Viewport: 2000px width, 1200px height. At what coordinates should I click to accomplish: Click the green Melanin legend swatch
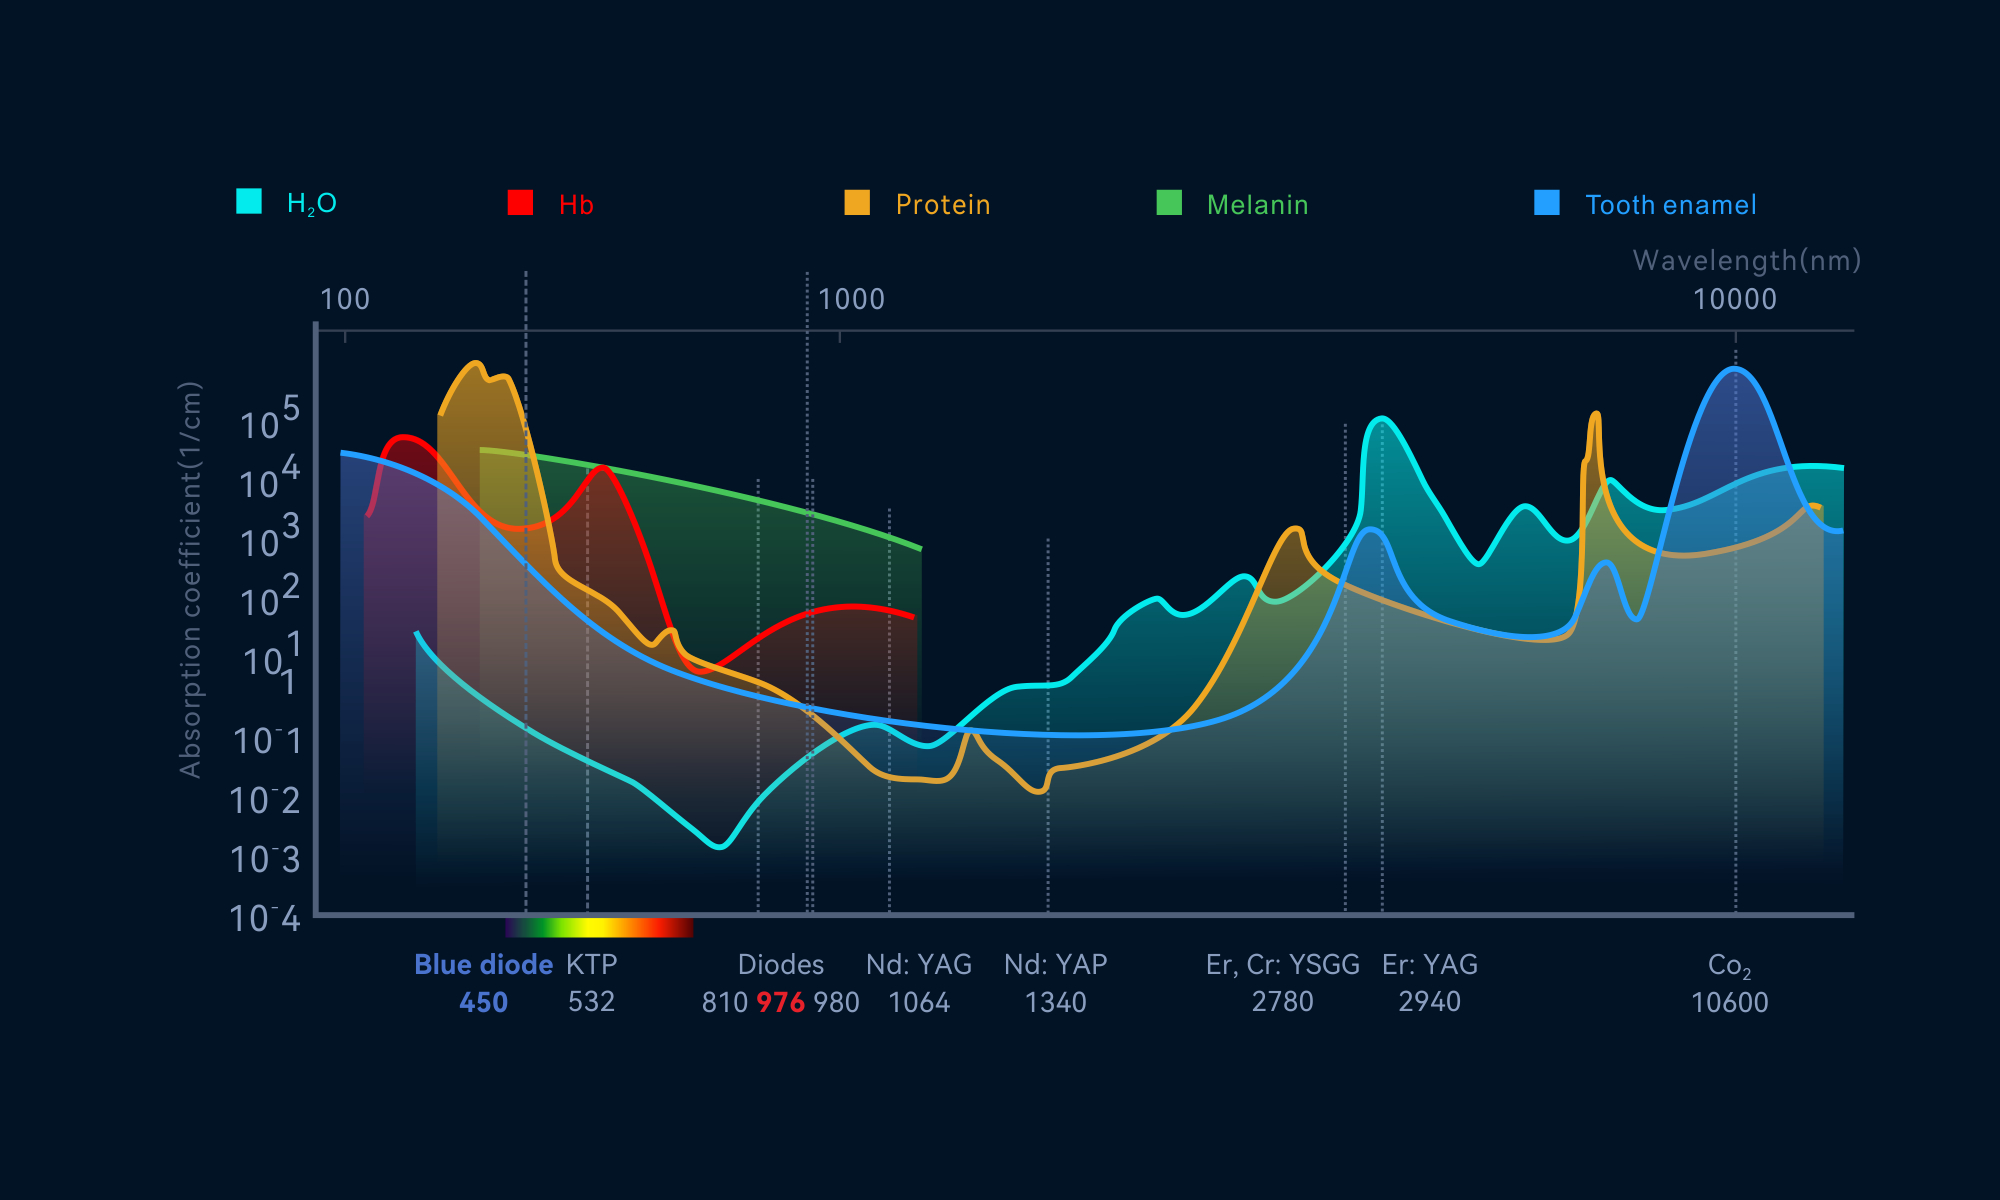(1169, 203)
